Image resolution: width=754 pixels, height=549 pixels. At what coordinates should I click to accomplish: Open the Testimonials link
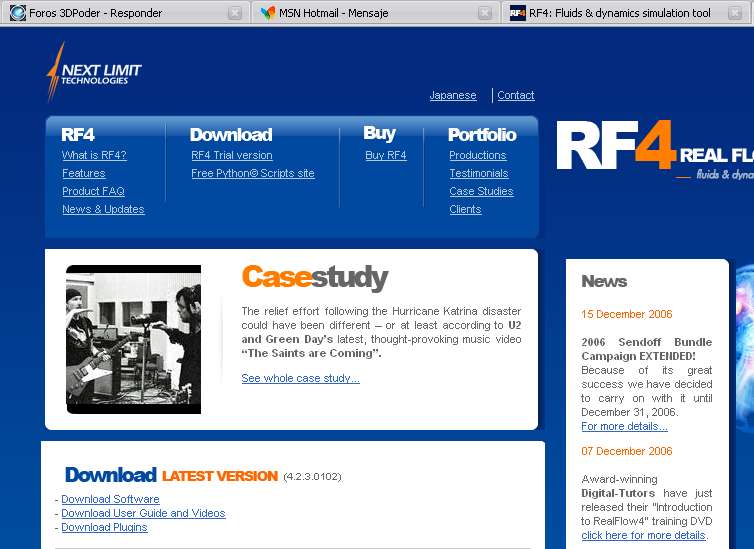click(479, 173)
